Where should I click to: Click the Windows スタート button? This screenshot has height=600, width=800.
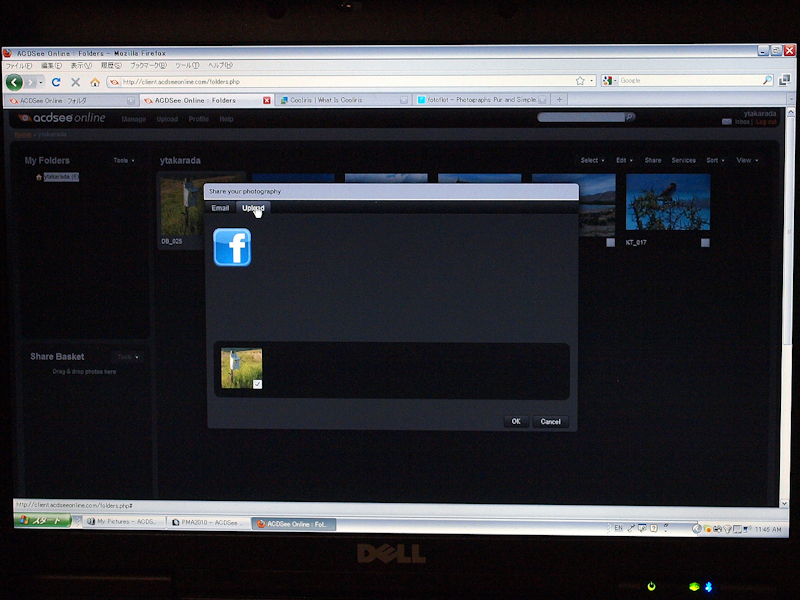[43, 521]
